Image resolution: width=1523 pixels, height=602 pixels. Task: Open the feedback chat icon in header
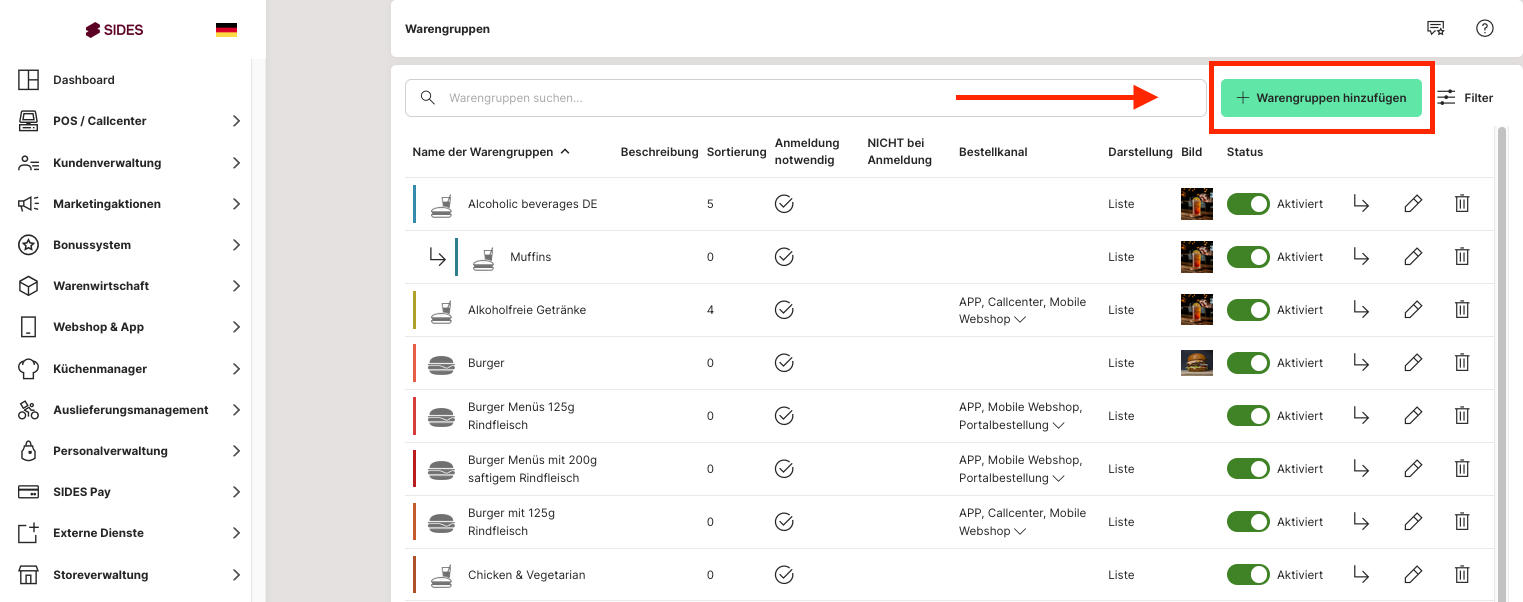[x=1436, y=28]
